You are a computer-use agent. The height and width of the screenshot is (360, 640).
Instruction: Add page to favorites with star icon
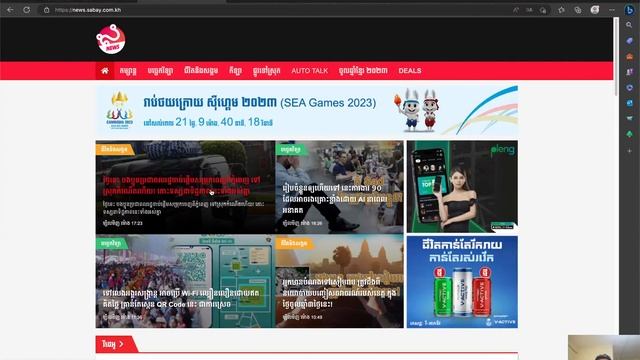(x=562, y=10)
